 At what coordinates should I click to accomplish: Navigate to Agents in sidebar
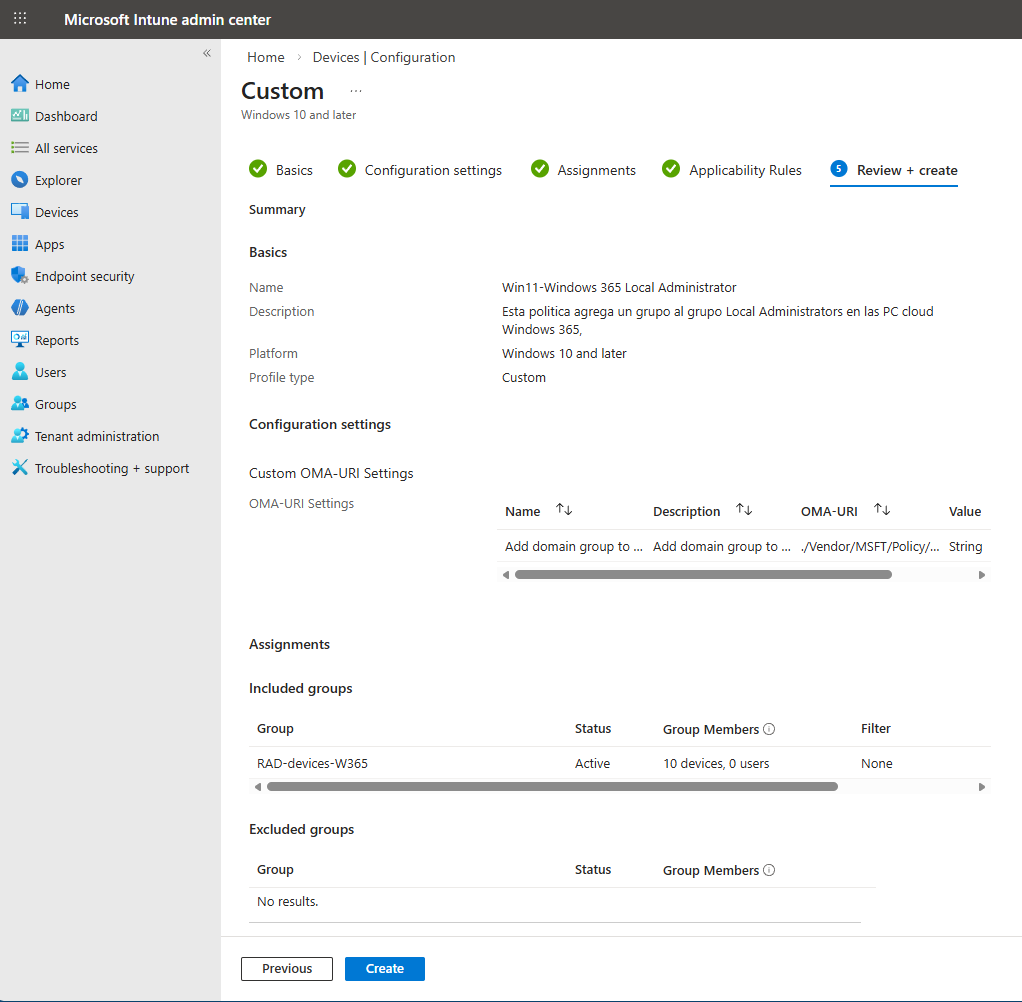[x=55, y=308]
